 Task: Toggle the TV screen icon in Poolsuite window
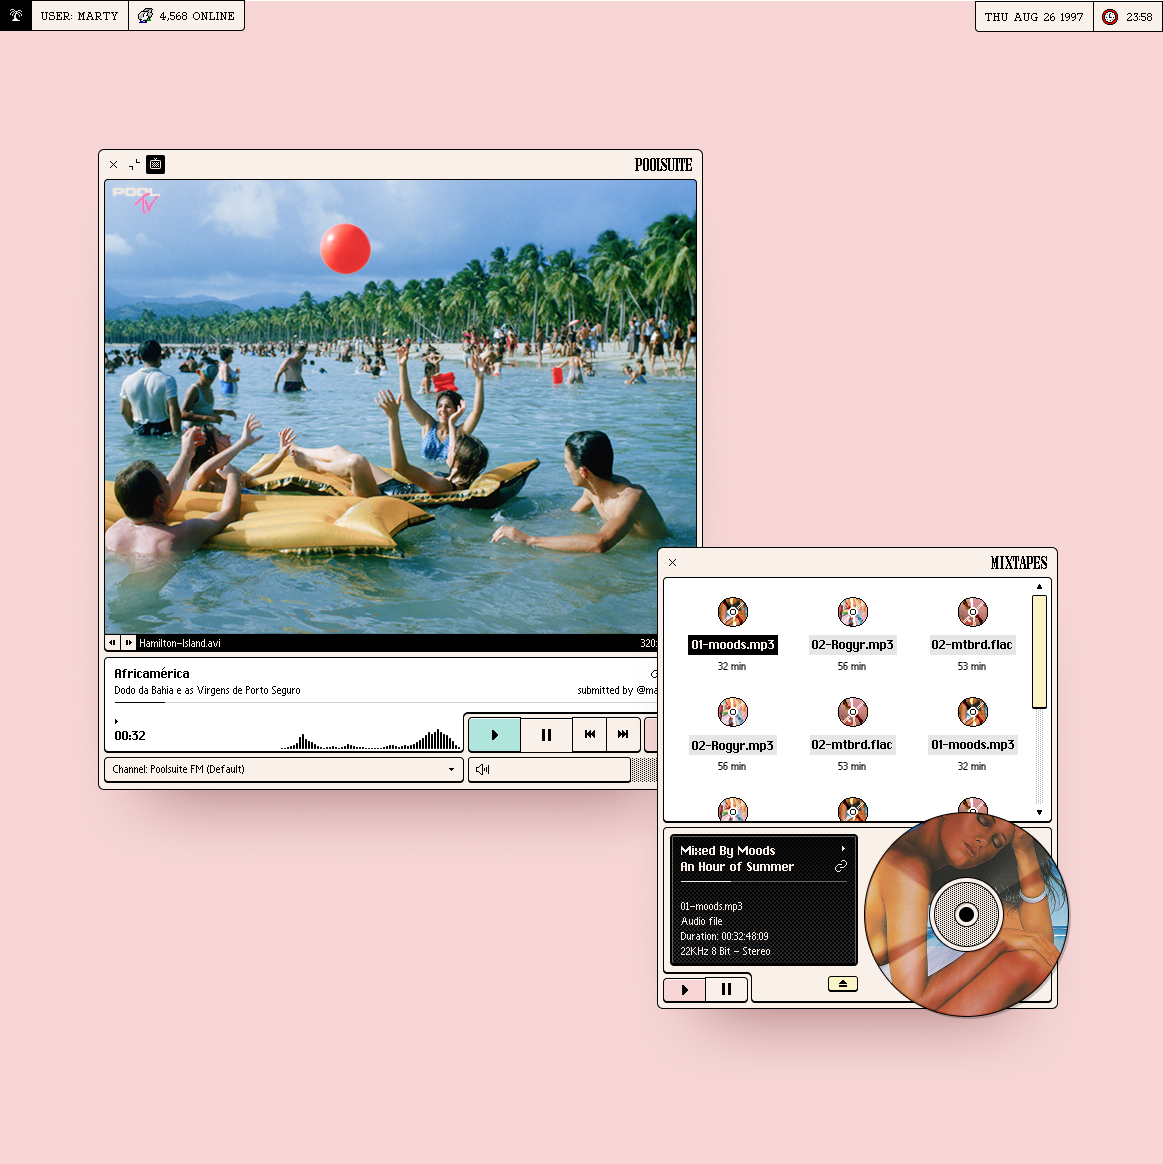pyautogui.click(x=155, y=164)
